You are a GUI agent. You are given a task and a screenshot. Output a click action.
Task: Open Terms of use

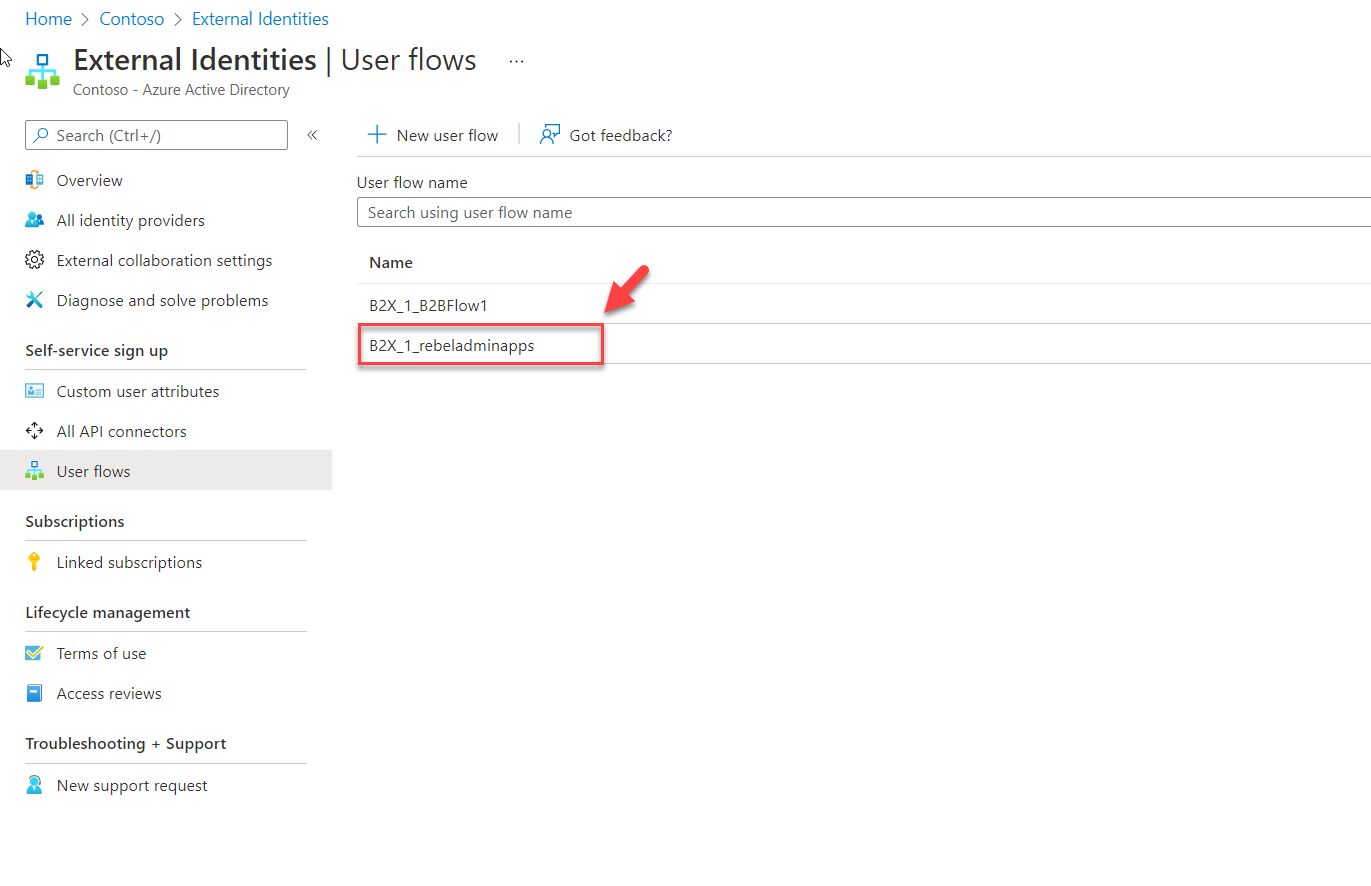coord(102,653)
